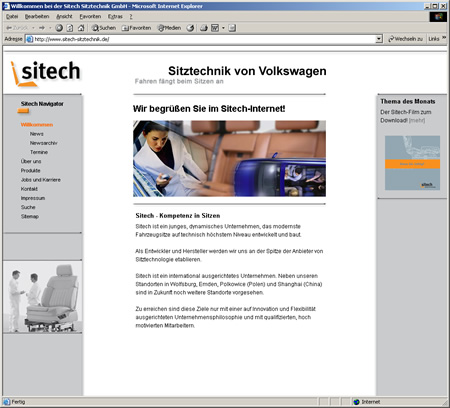Screen dimensions: 450x408
Task: Click the 'Fahren fängt beim Sitzen an' slogan
Action: (179, 81)
